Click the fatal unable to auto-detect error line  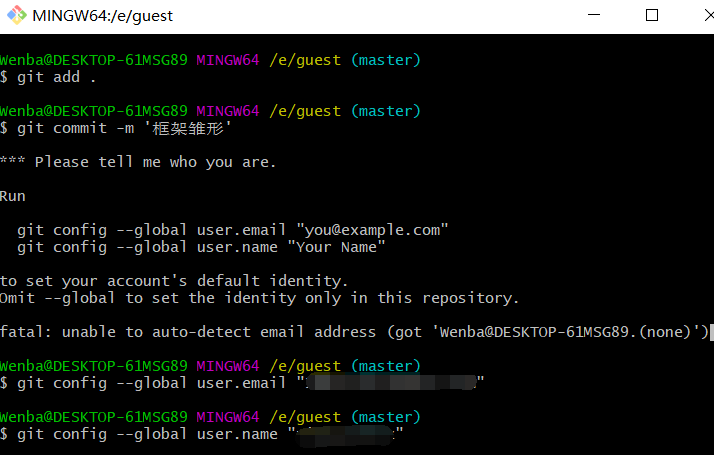(x=355, y=332)
